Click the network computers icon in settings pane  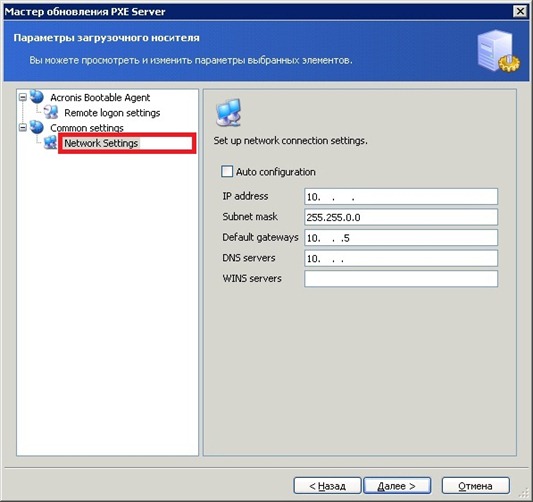pyautogui.click(x=229, y=112)
